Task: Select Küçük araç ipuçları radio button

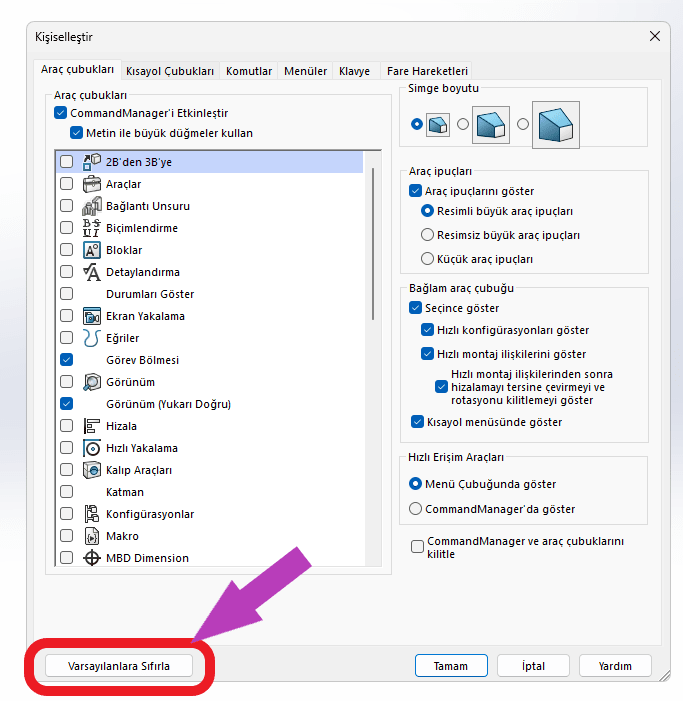Action: pos(428,259)
